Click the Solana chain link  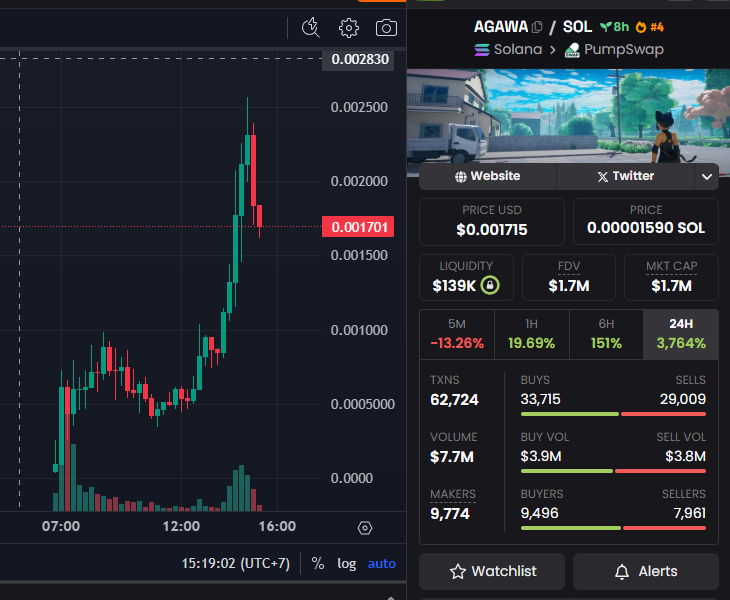pos(508,49)
